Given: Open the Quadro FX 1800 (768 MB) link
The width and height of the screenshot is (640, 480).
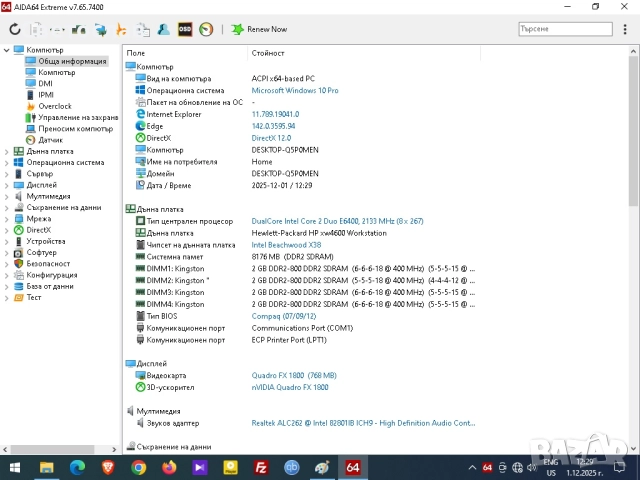Looking at the screenshot, I should (294, 376).
